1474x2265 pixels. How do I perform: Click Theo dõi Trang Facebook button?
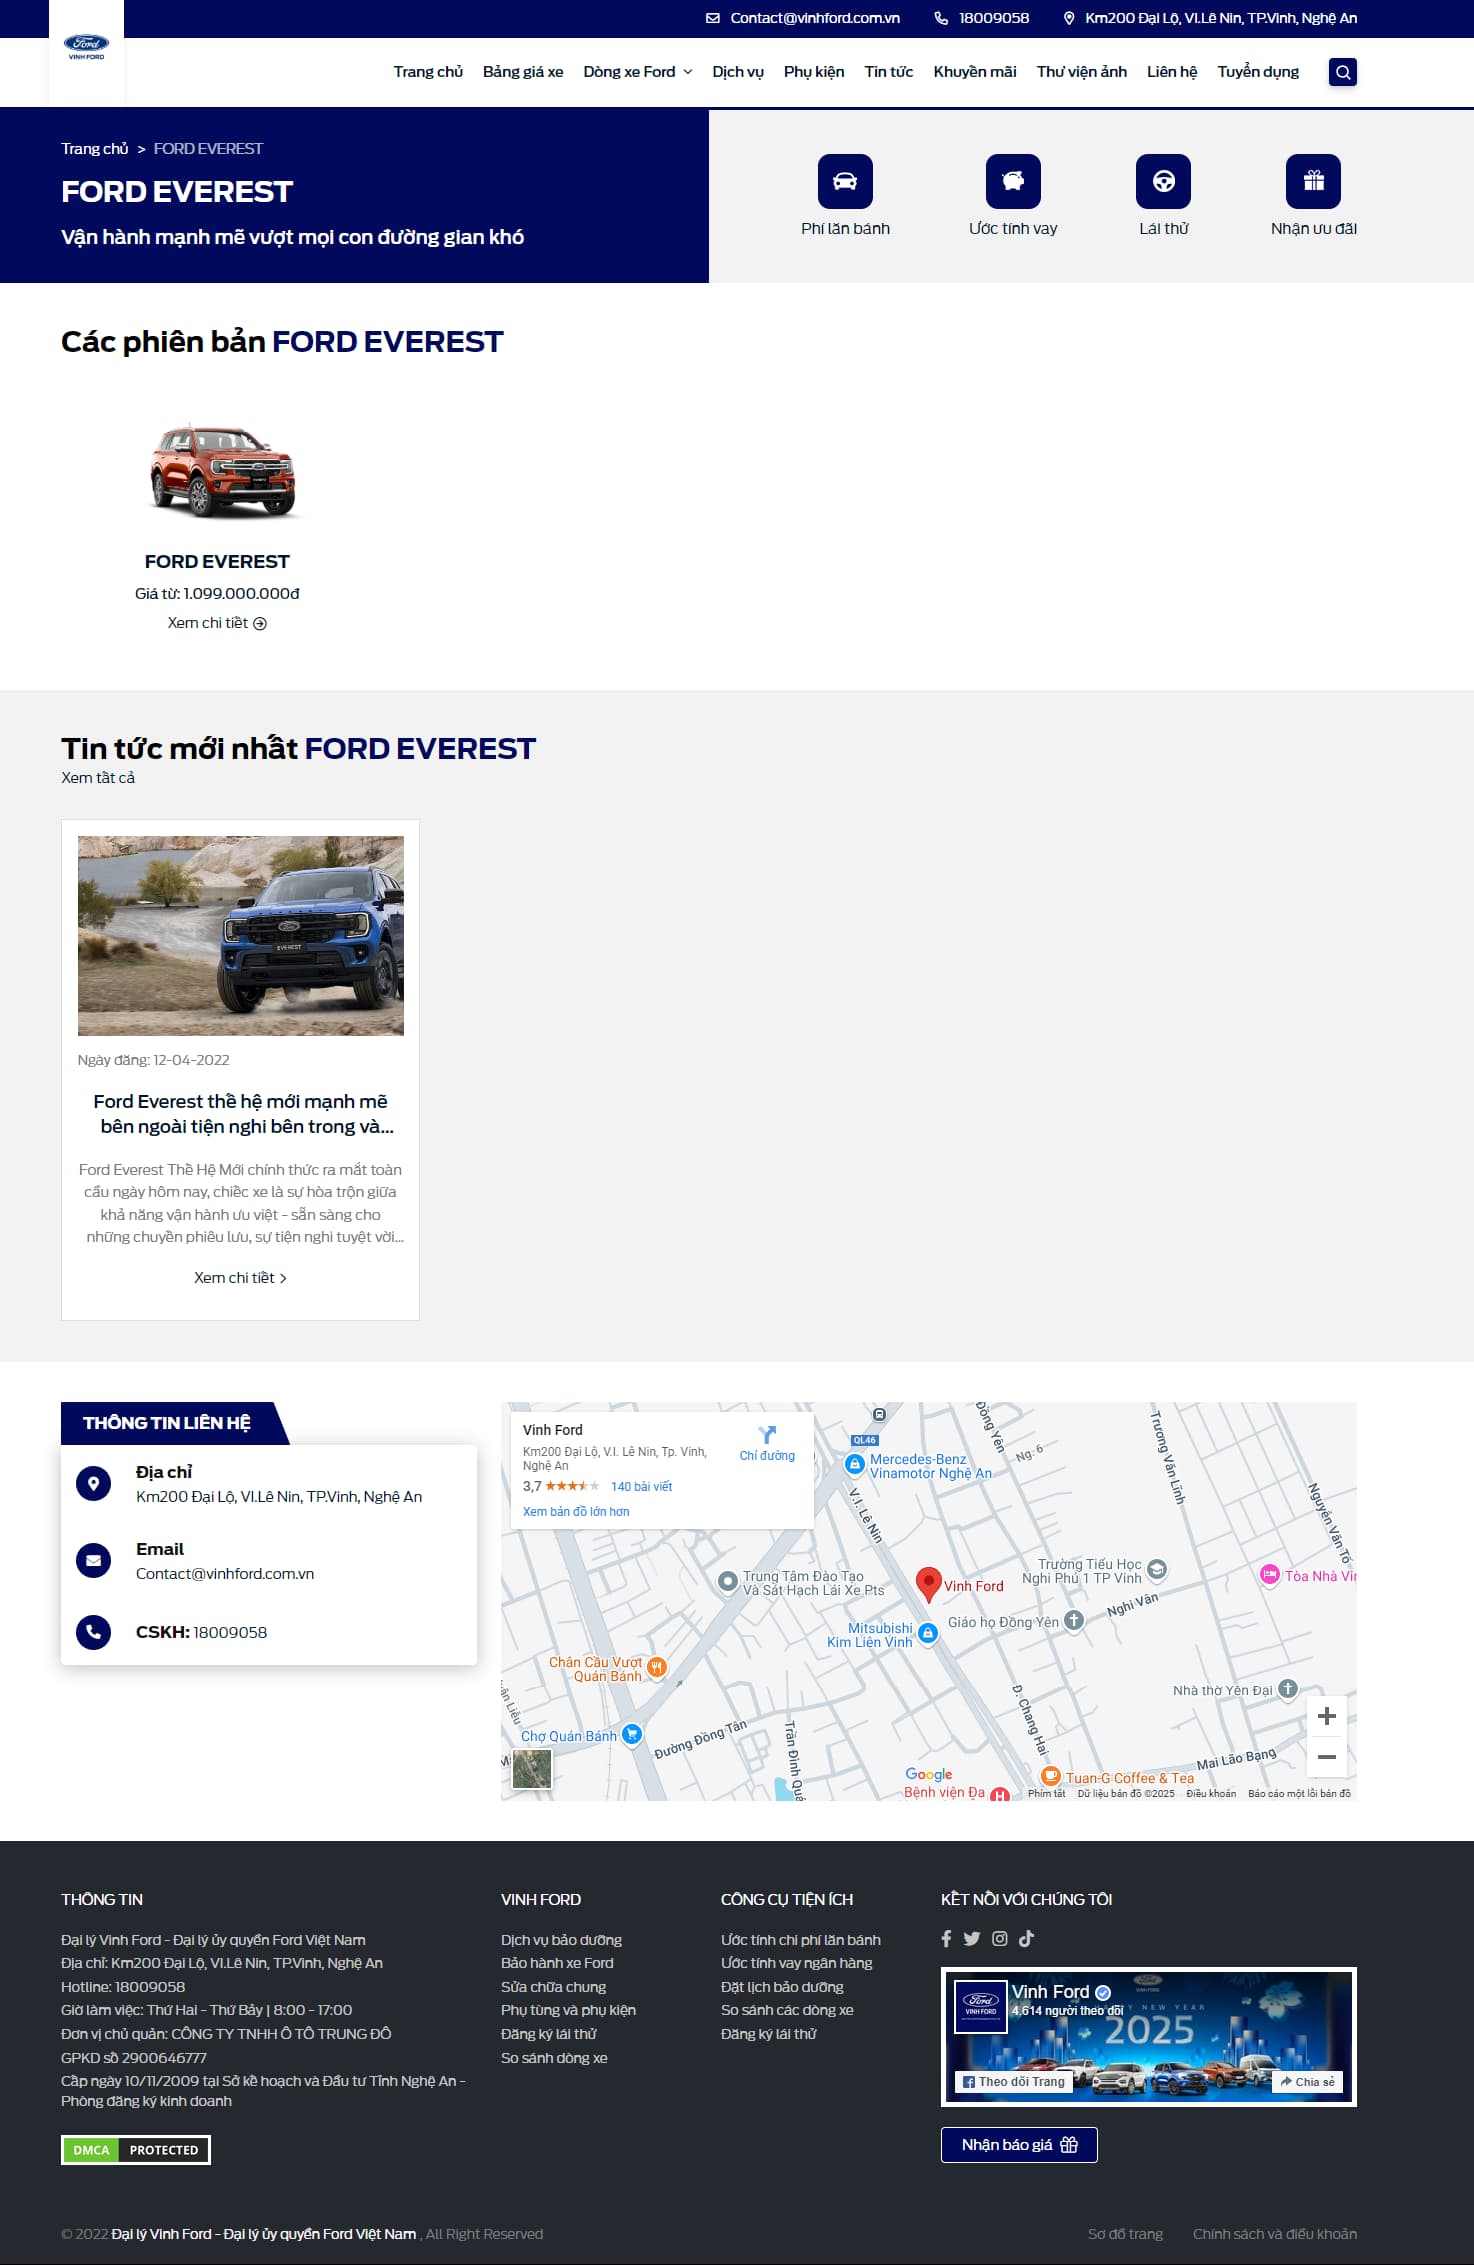click(x=1014, y=2081)
